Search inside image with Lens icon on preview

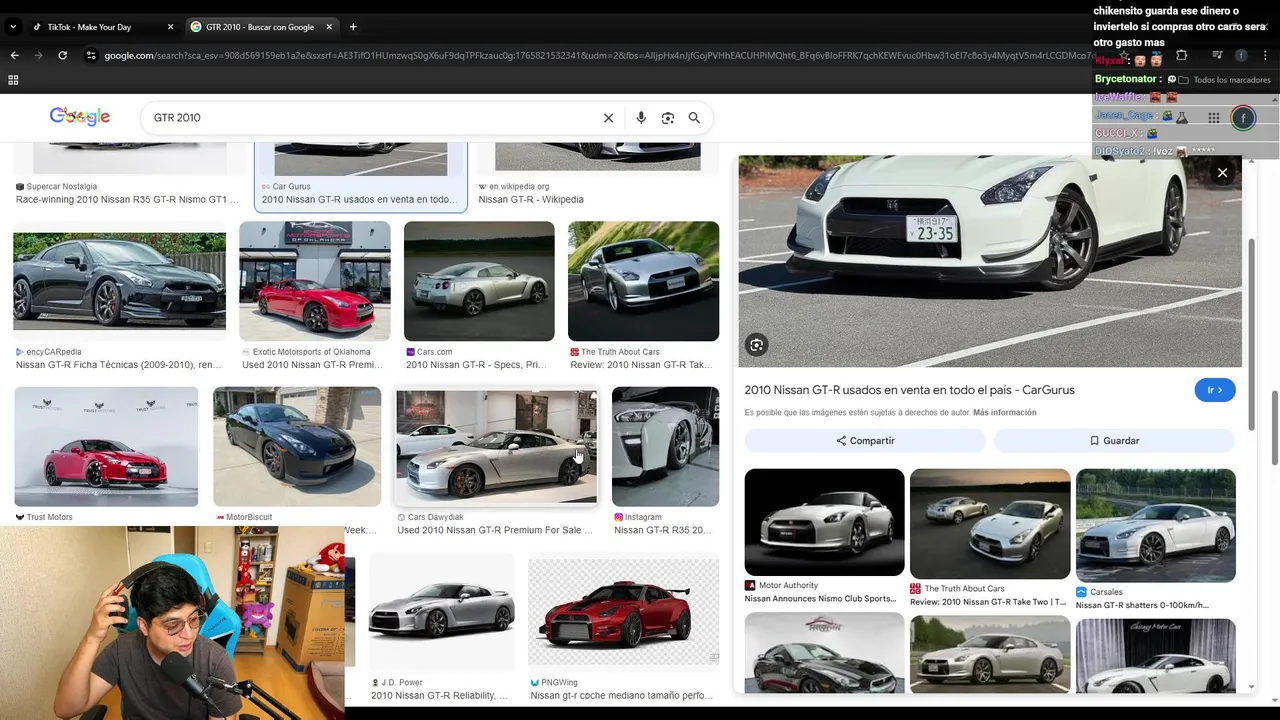click(x=757, y=345)
